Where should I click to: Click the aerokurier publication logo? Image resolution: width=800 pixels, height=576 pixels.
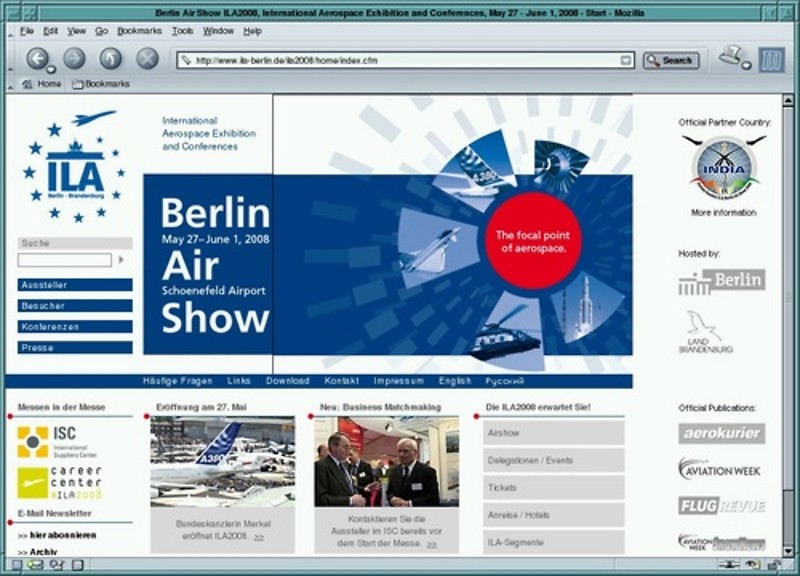click(721, 433)
